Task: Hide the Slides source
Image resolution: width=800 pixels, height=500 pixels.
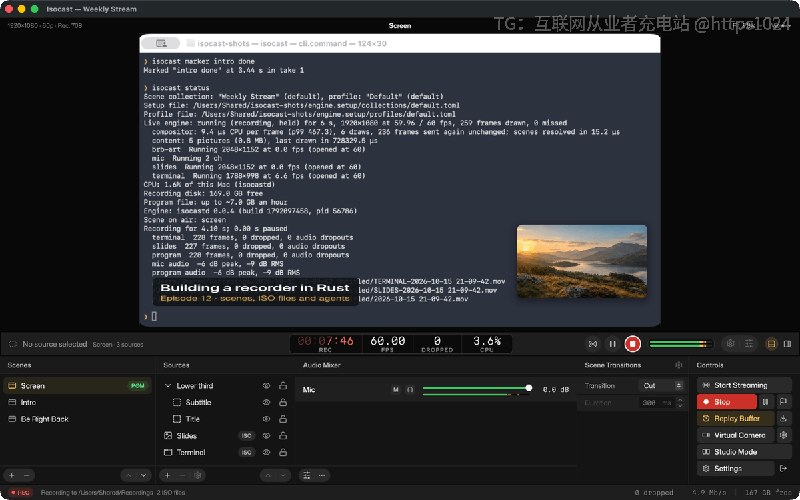Action: pos(266,436)
